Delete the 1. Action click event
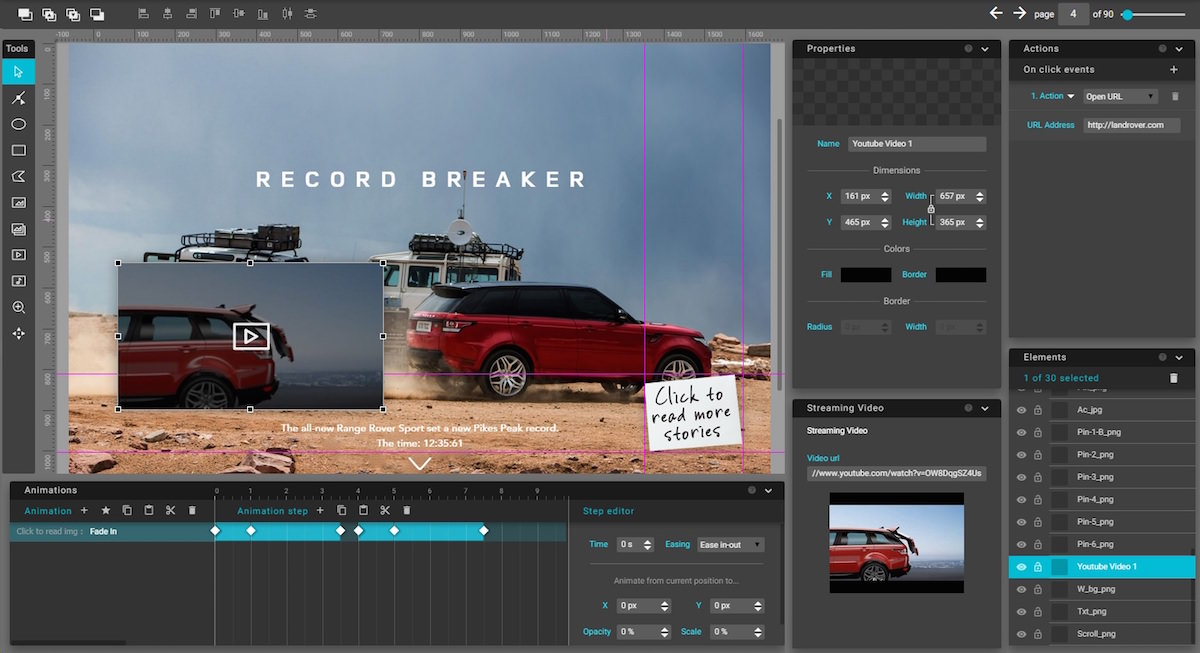 (x=1175, y=96)
